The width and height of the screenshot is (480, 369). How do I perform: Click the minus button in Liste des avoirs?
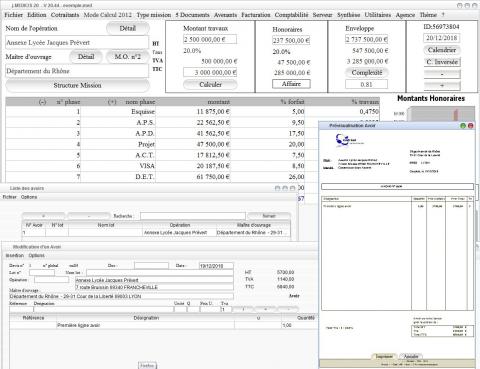pos(89,216)
